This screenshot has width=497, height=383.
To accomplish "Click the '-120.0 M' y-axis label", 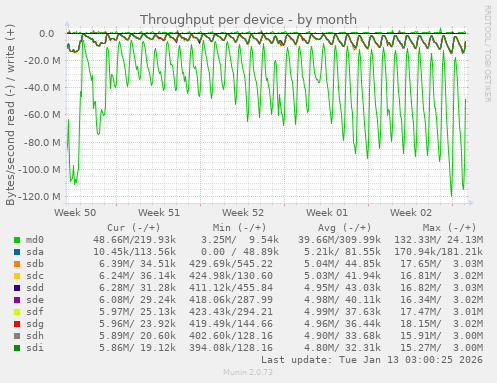I will click(39, 196).
